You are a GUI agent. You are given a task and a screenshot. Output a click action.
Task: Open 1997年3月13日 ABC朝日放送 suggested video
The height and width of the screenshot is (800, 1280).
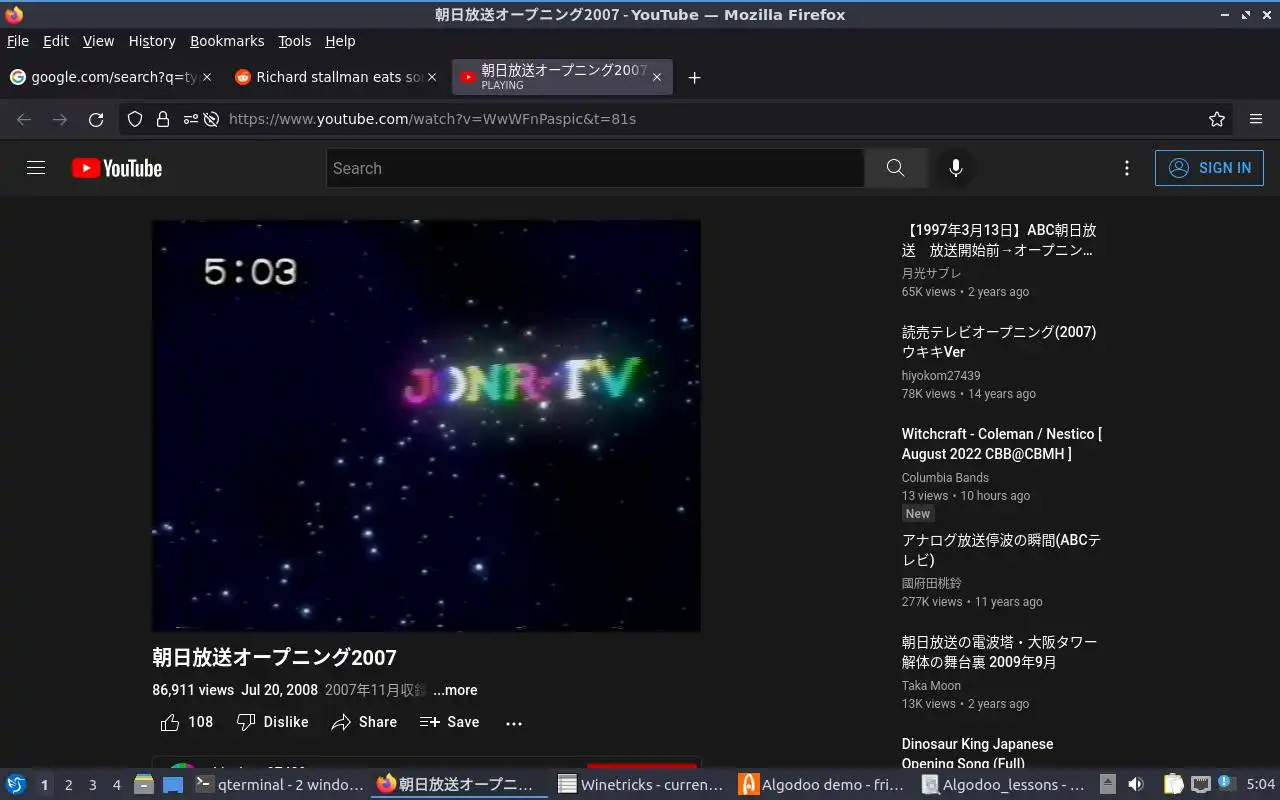999,240
